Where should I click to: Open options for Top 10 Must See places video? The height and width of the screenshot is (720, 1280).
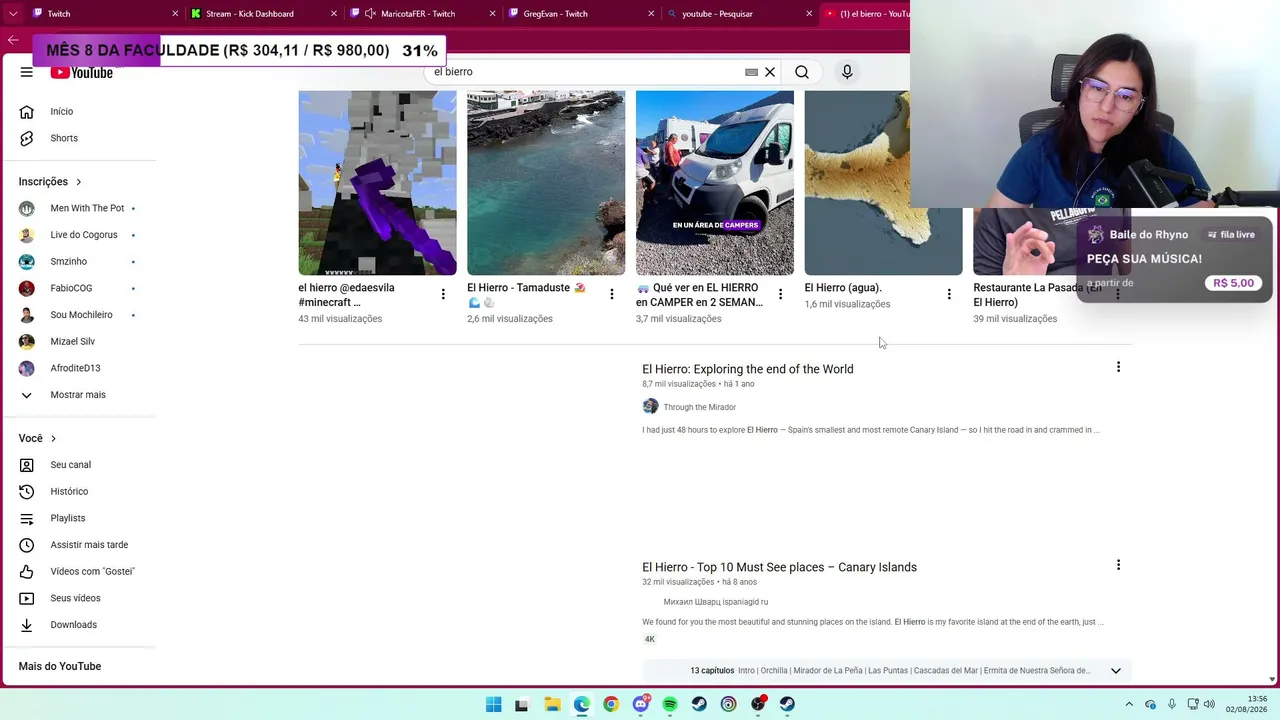1118,565
